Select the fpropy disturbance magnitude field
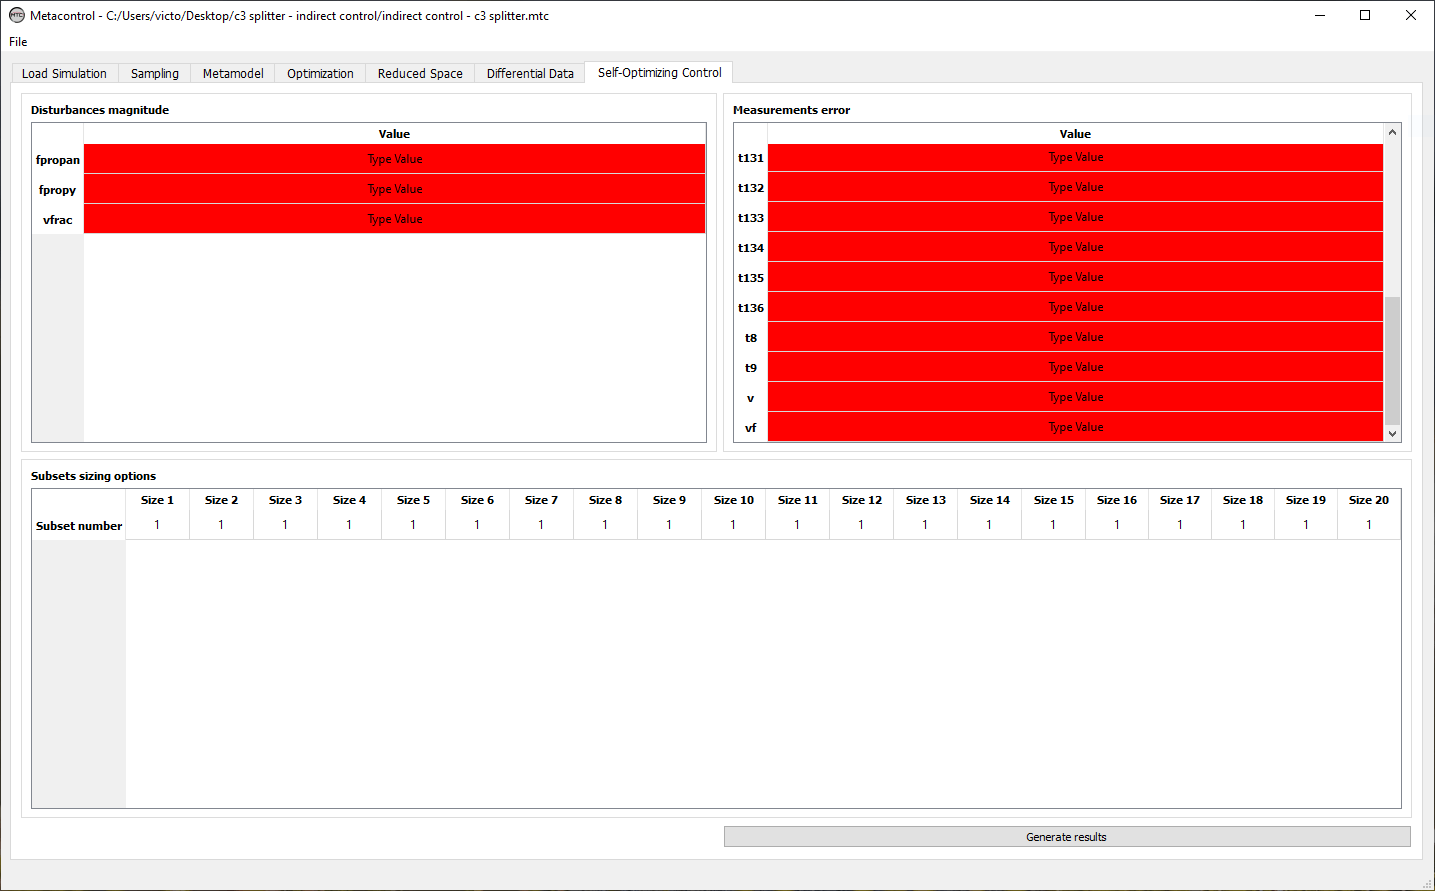This screenshot has width=1435, height=891. click(x=394, y=189)
